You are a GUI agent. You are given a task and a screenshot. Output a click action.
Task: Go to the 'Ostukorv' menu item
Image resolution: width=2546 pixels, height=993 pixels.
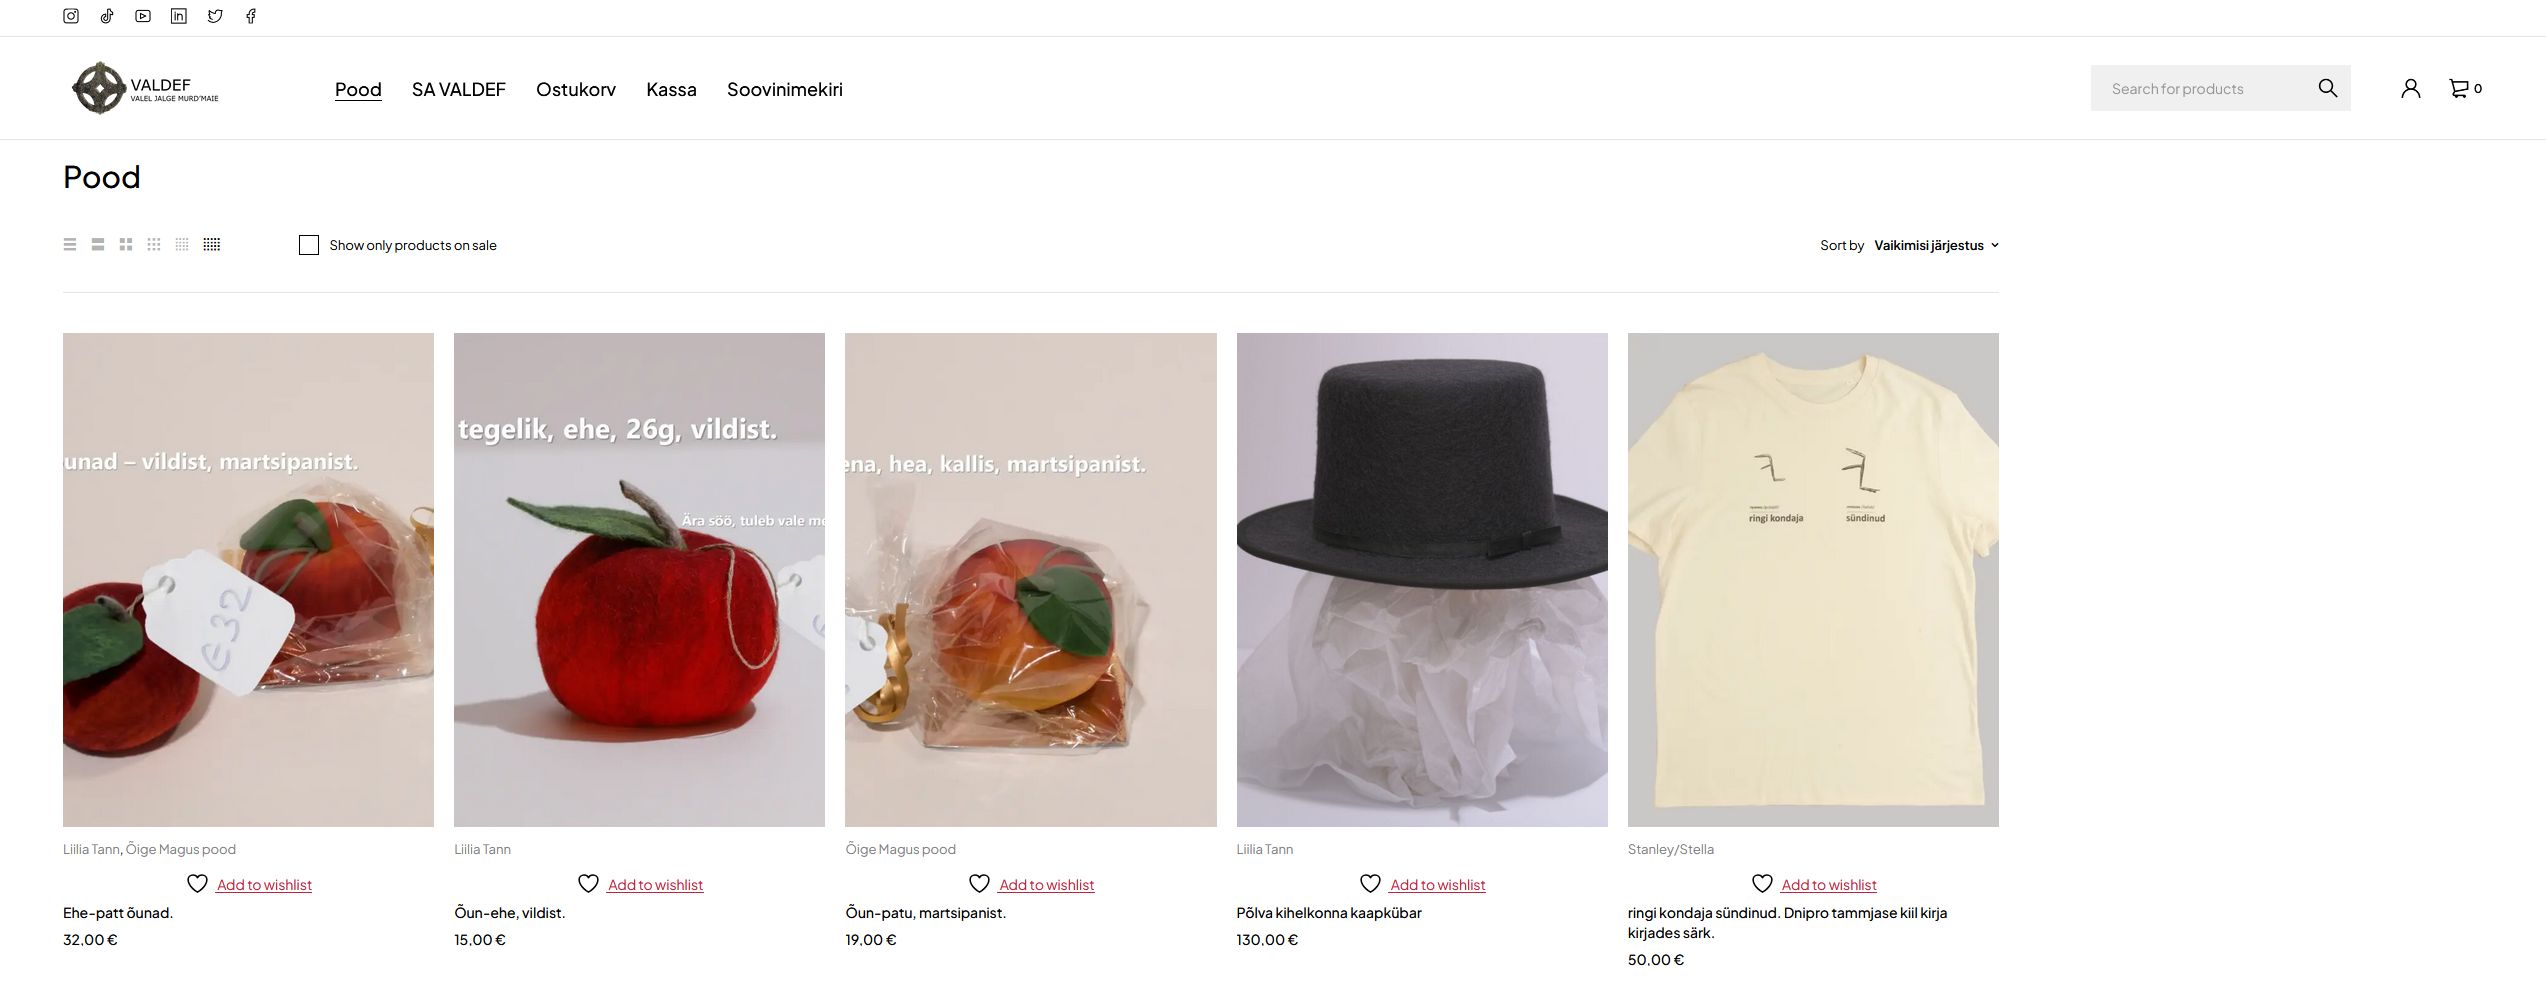tap(576, 90)
